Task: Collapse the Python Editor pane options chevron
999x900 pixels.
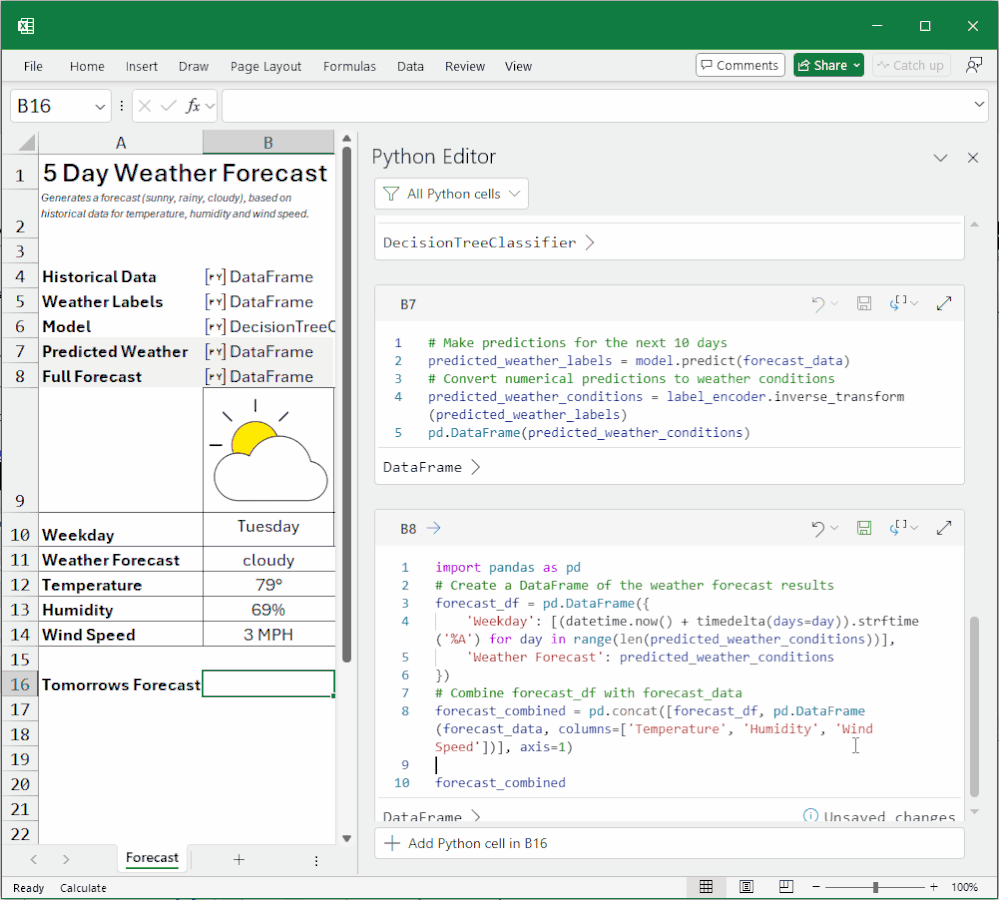Action: click(940, 157)
